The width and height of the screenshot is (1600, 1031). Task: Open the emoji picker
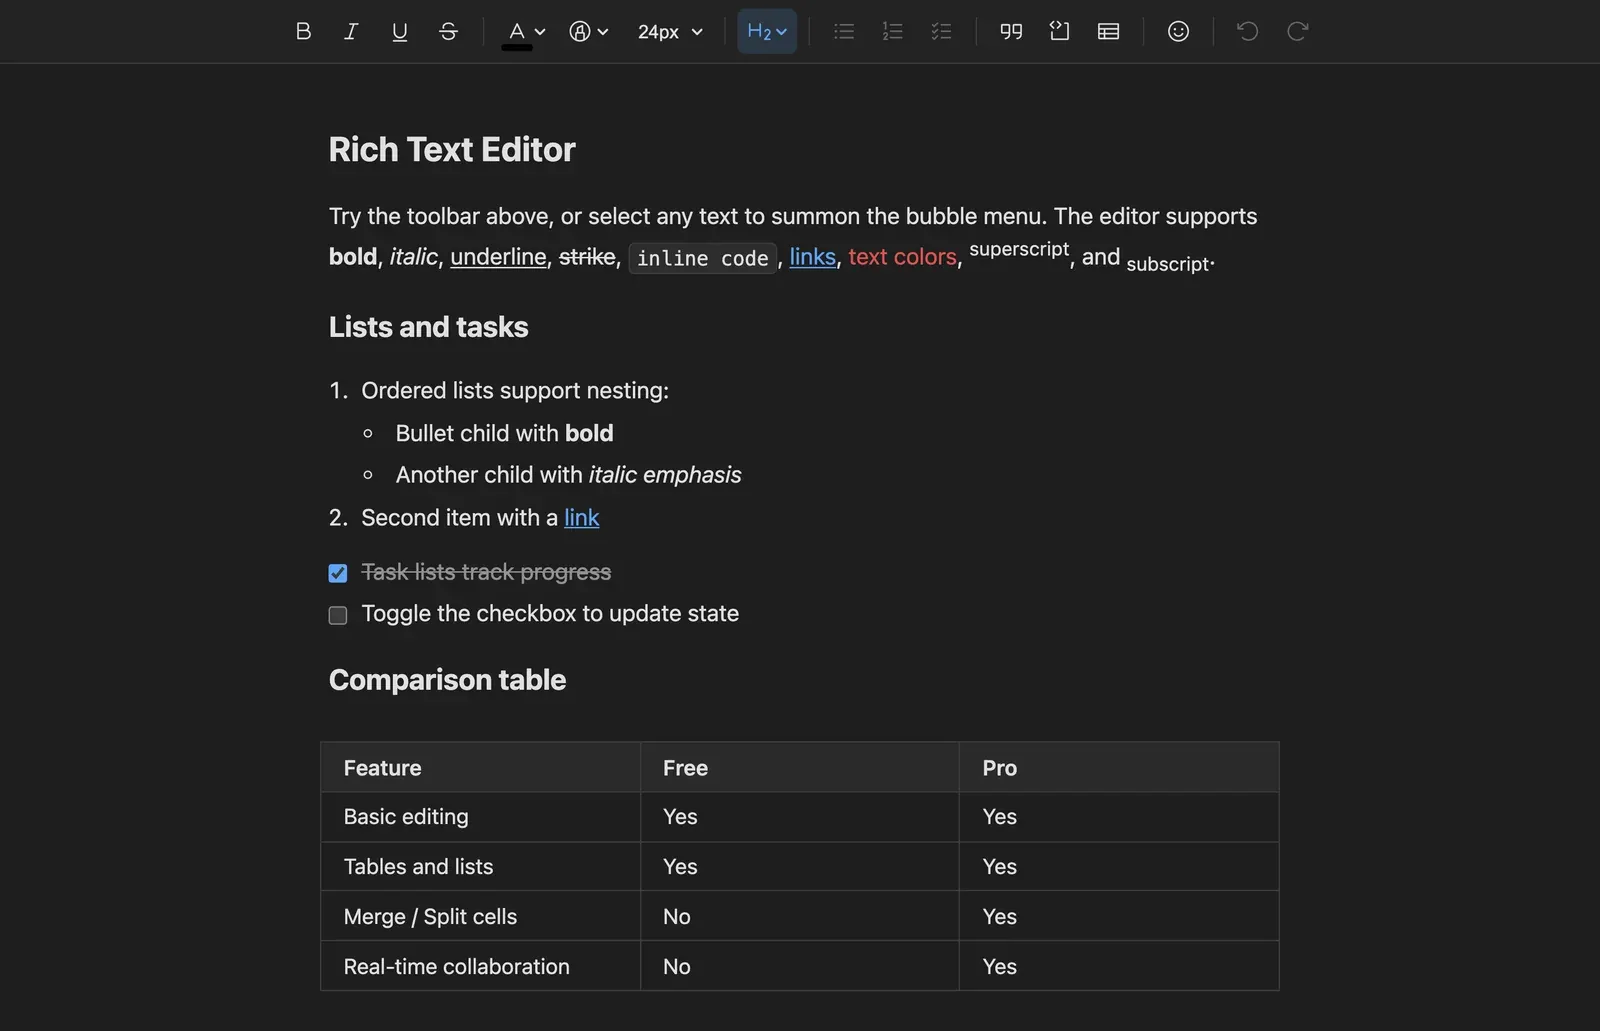pos(1178,31)
